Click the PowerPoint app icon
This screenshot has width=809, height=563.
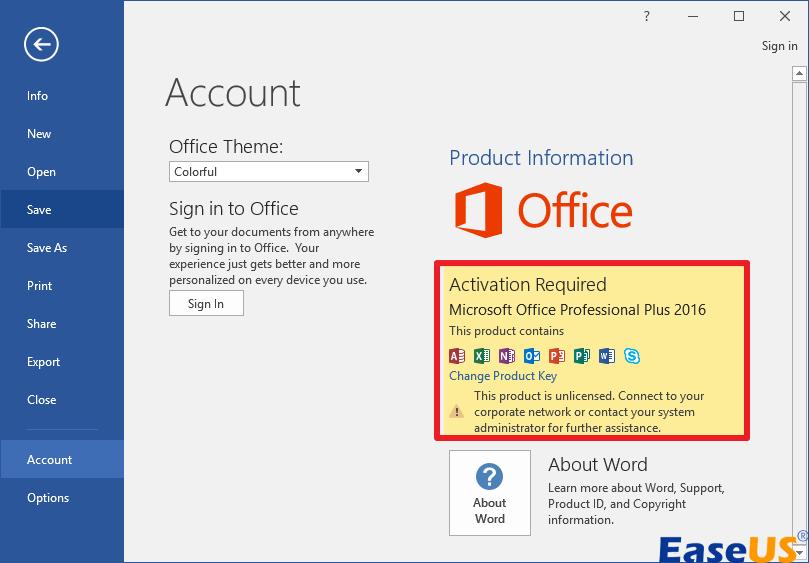[557, 356]
